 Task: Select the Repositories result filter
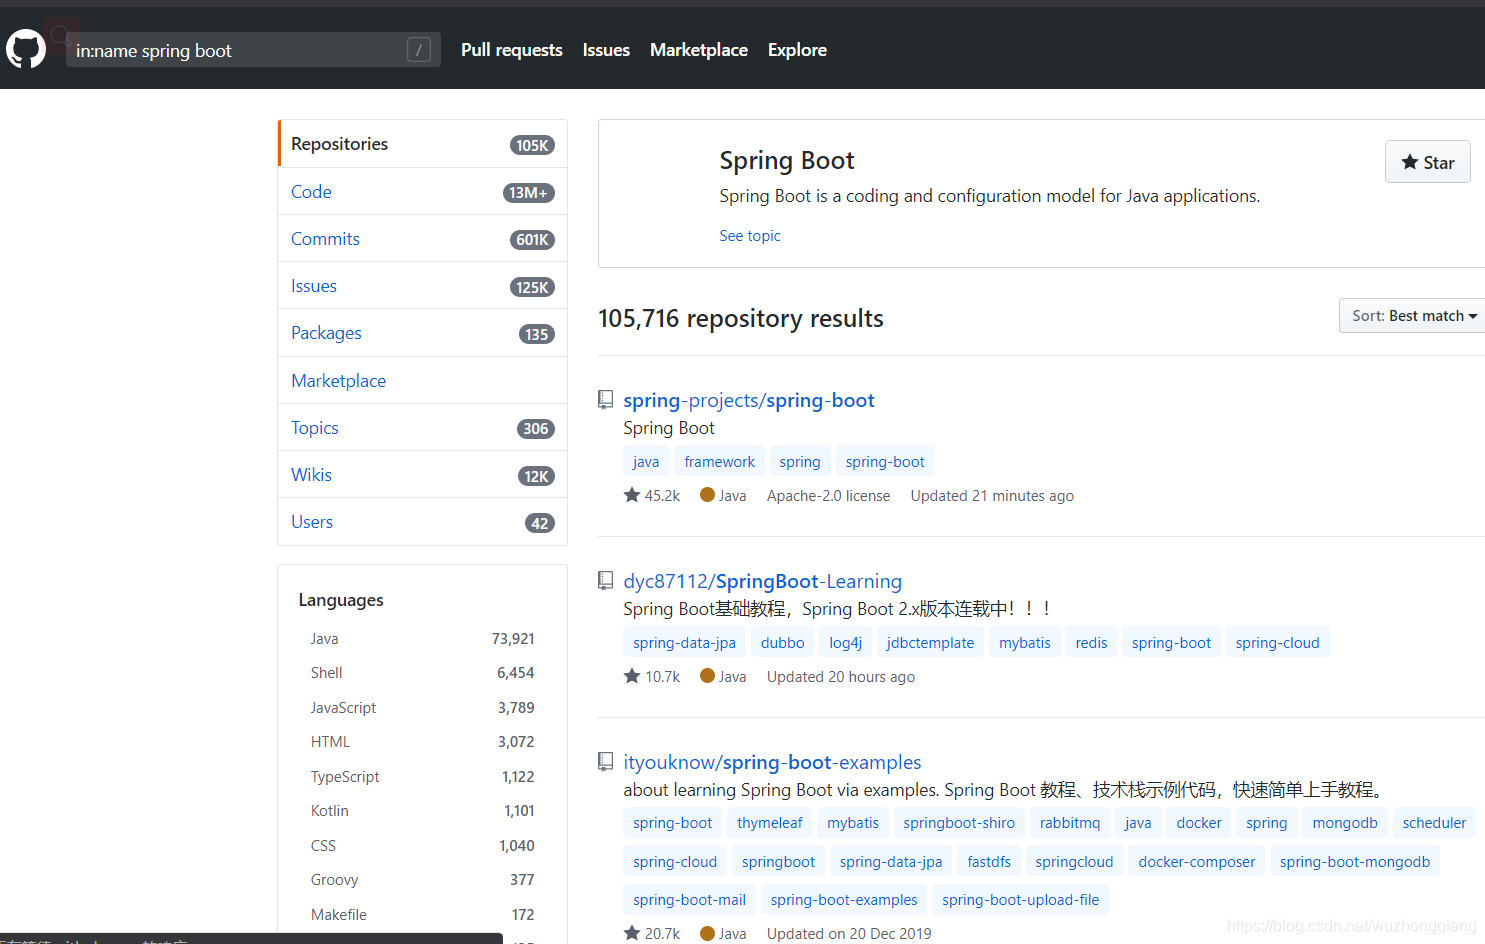[x=422, y=144]
